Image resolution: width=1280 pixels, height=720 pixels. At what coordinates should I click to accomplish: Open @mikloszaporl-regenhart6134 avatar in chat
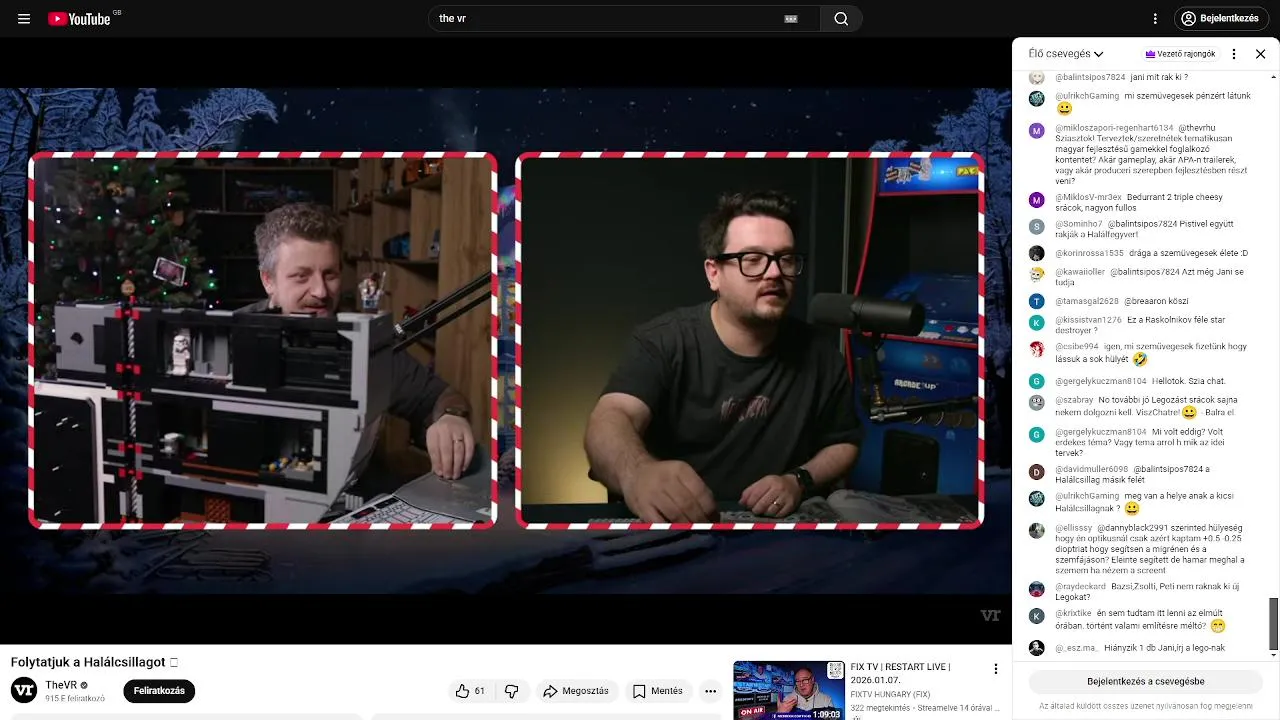coord(1037,130)
